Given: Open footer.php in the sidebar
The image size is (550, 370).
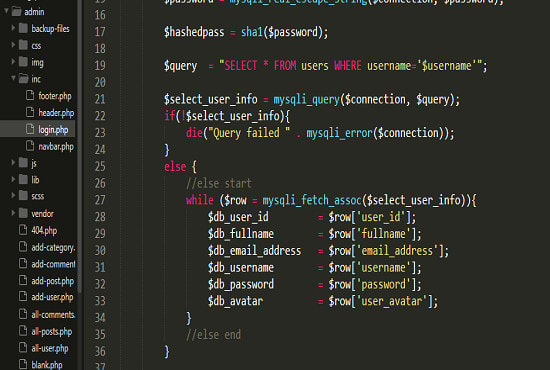Looking at the screenshot, I should [55, 96].
